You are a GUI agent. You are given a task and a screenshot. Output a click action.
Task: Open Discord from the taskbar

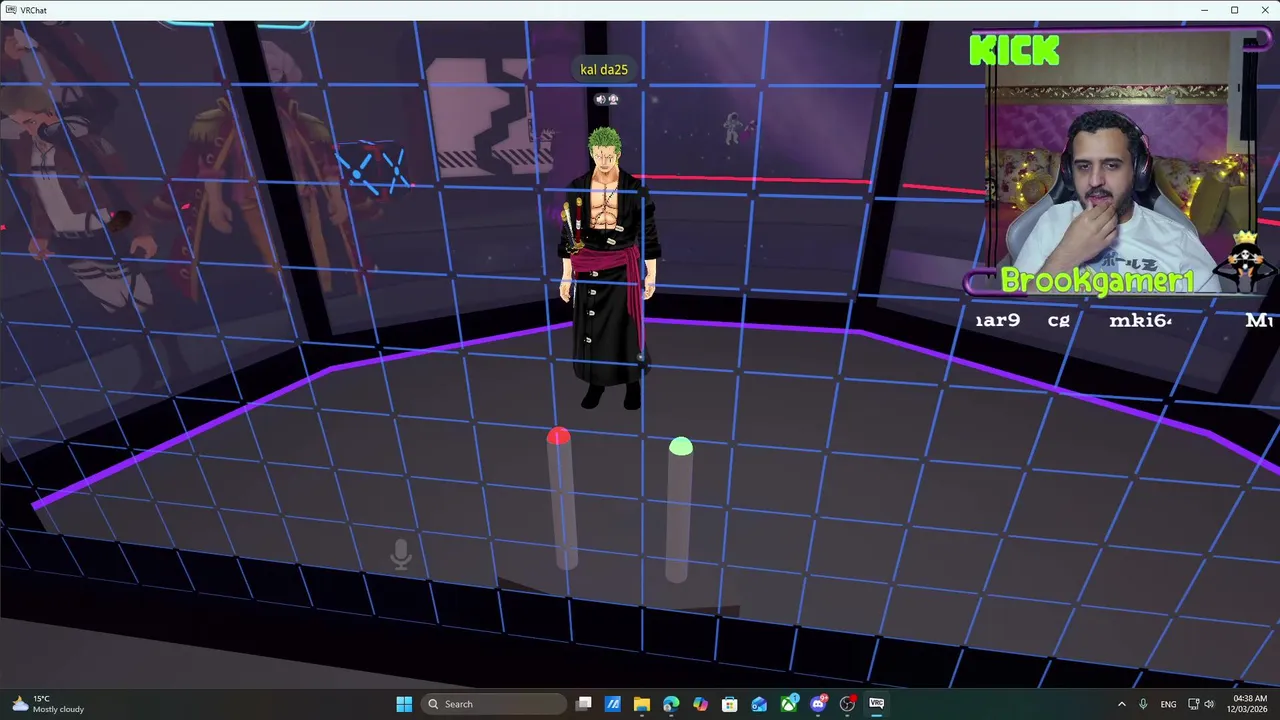(x=818, y=704)
